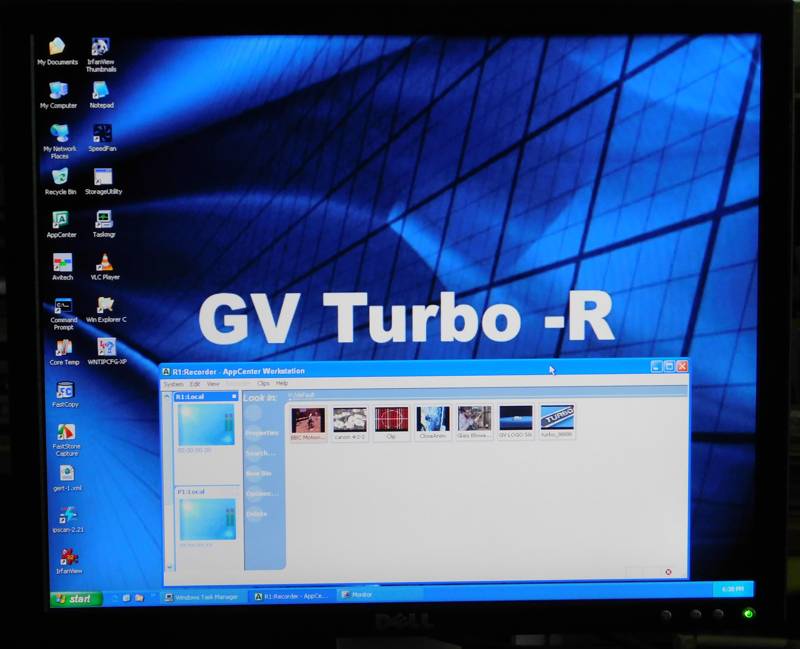Open the Windows Start menu
This screenshot has height=649, width=800.
[x=76, y=598]
